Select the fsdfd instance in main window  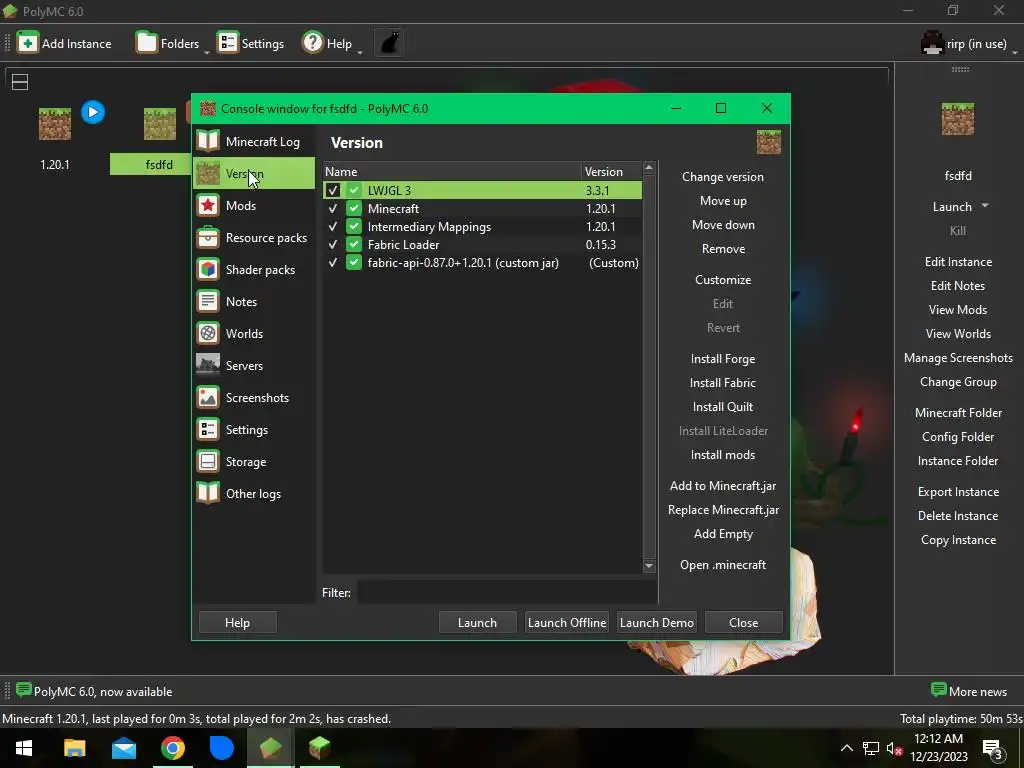coord(159,165)
